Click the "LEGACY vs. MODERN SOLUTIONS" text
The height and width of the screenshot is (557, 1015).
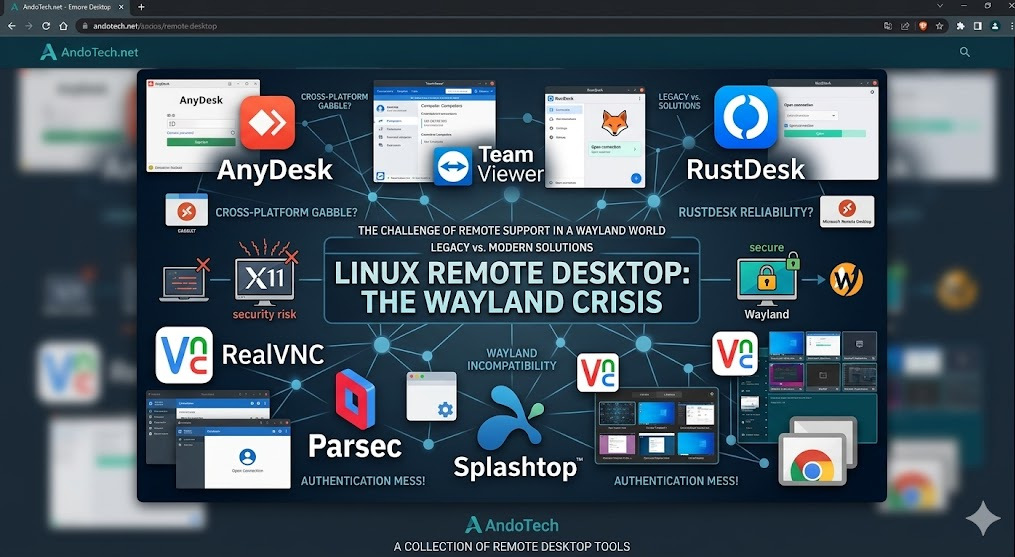[511, 247]
